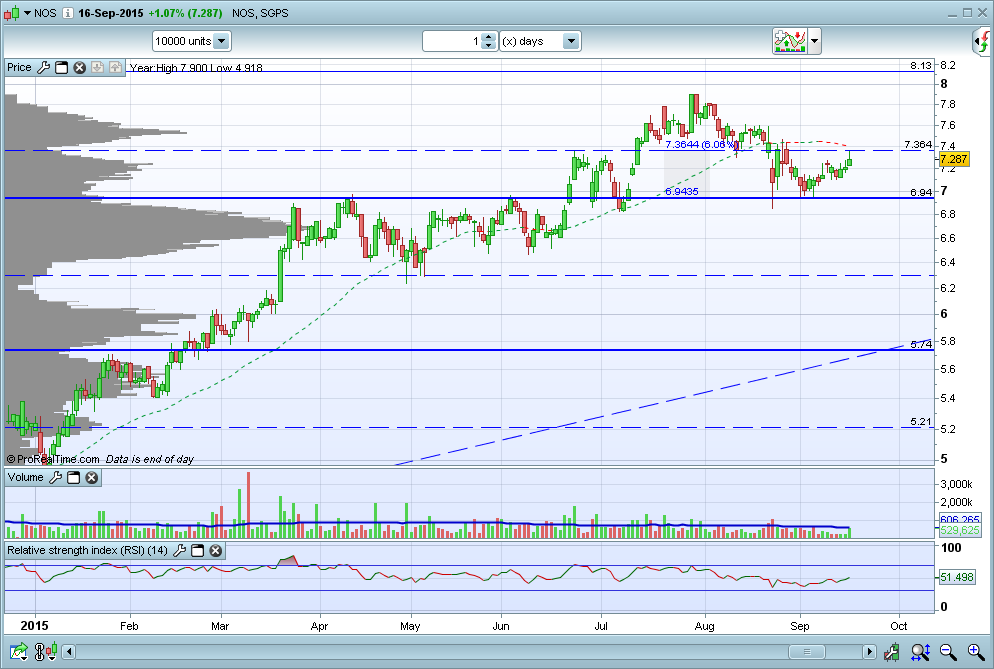Click the chart export/share icon at bottom left
Screen dimensions: 994x669
pos(19,651)
